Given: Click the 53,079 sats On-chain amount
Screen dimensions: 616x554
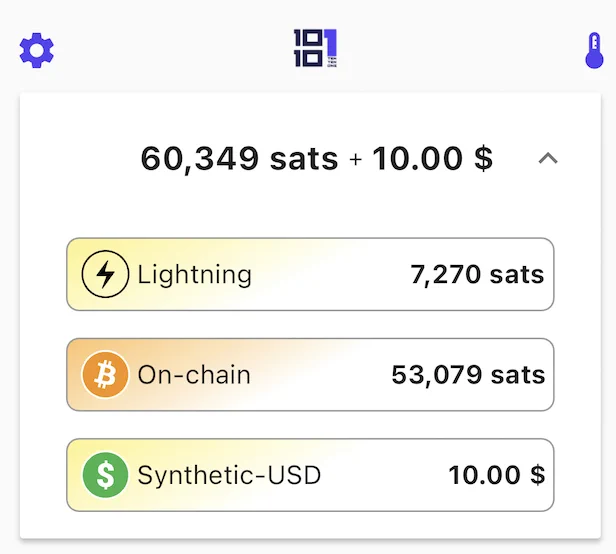Looking at the screenshot, I should (x=468, y=375).
